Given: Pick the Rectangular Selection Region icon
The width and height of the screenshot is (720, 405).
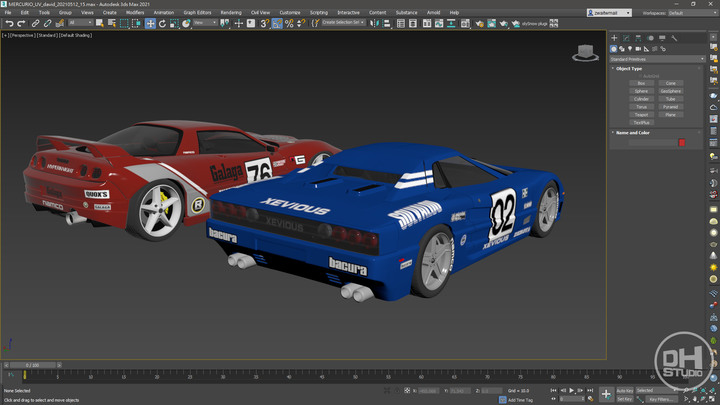Looking at the screenshot, I should 124,23.
